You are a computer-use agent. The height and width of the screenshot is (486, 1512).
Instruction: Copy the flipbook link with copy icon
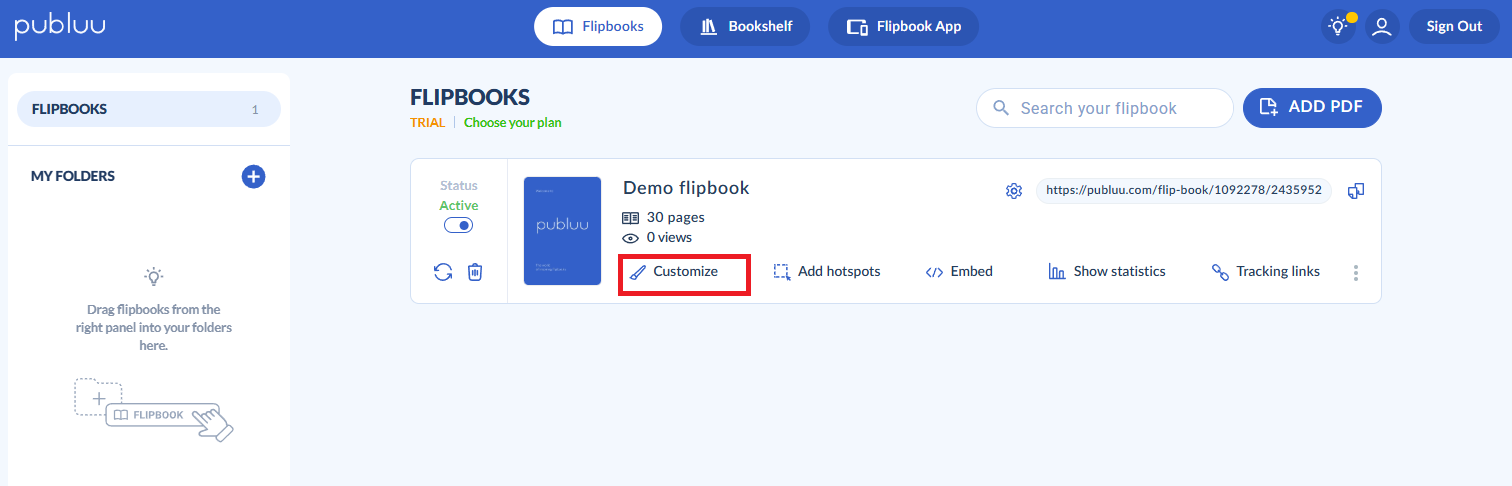click(x=1356, y=191)
